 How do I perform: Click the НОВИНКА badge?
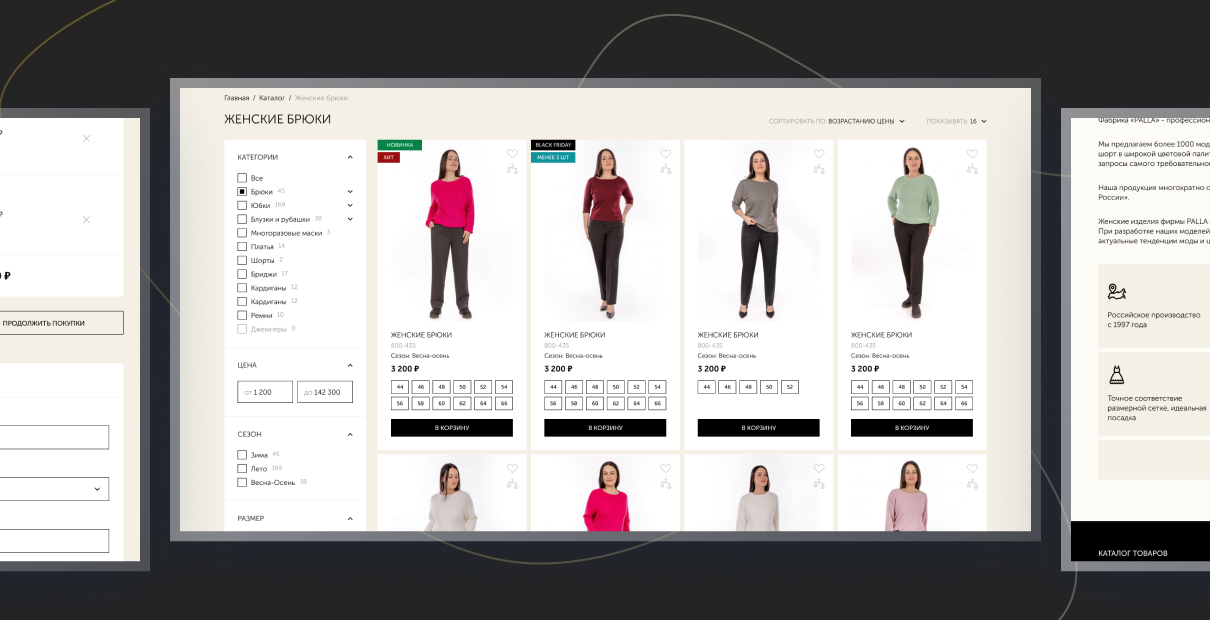click(399, 145)
